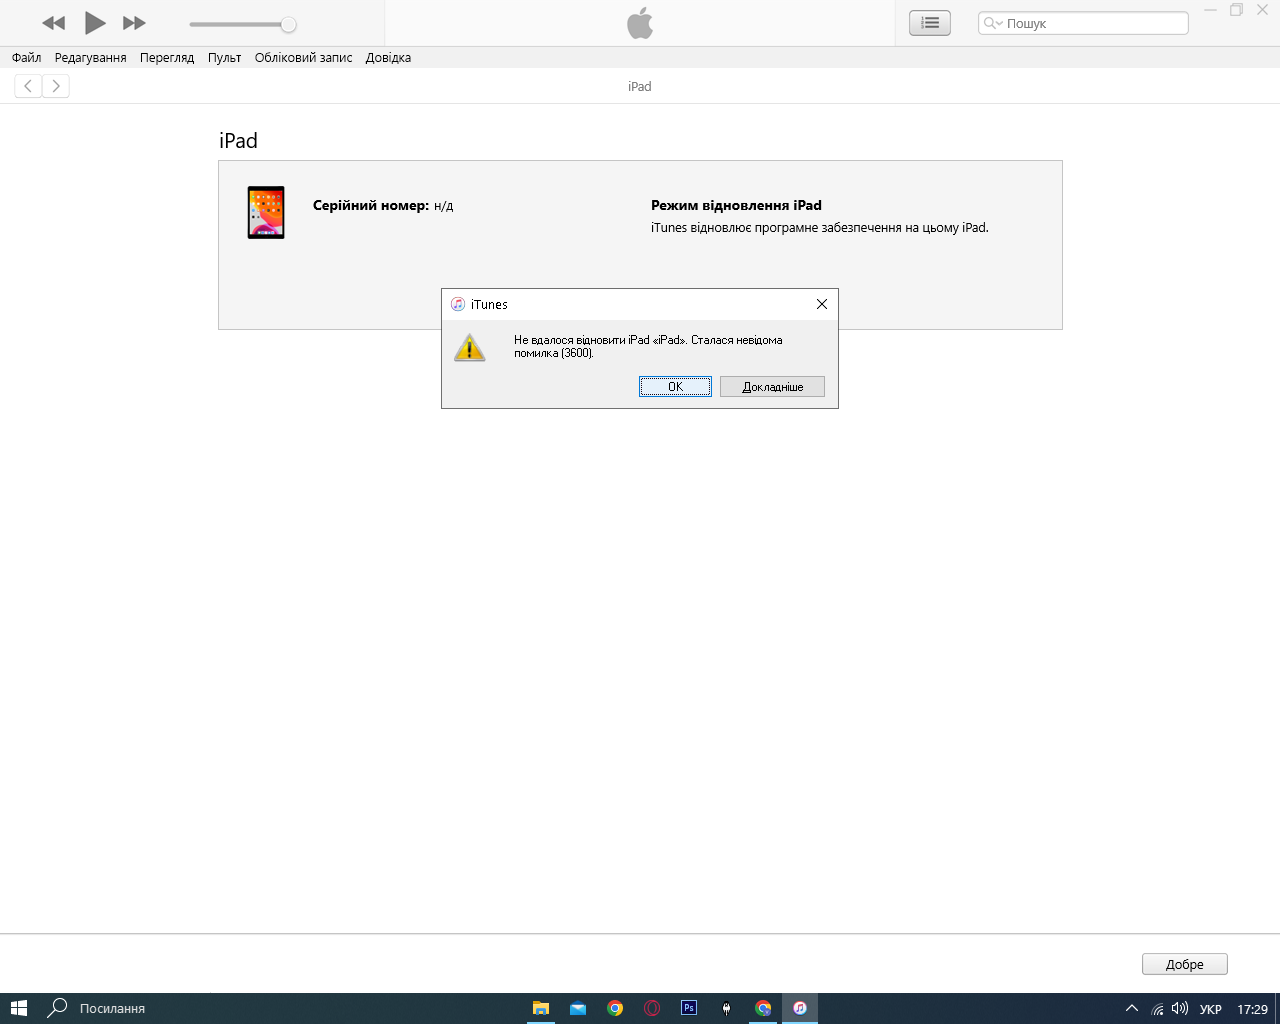
Task: Click the iPad heading above the device panel
Action: click(239, 141)
